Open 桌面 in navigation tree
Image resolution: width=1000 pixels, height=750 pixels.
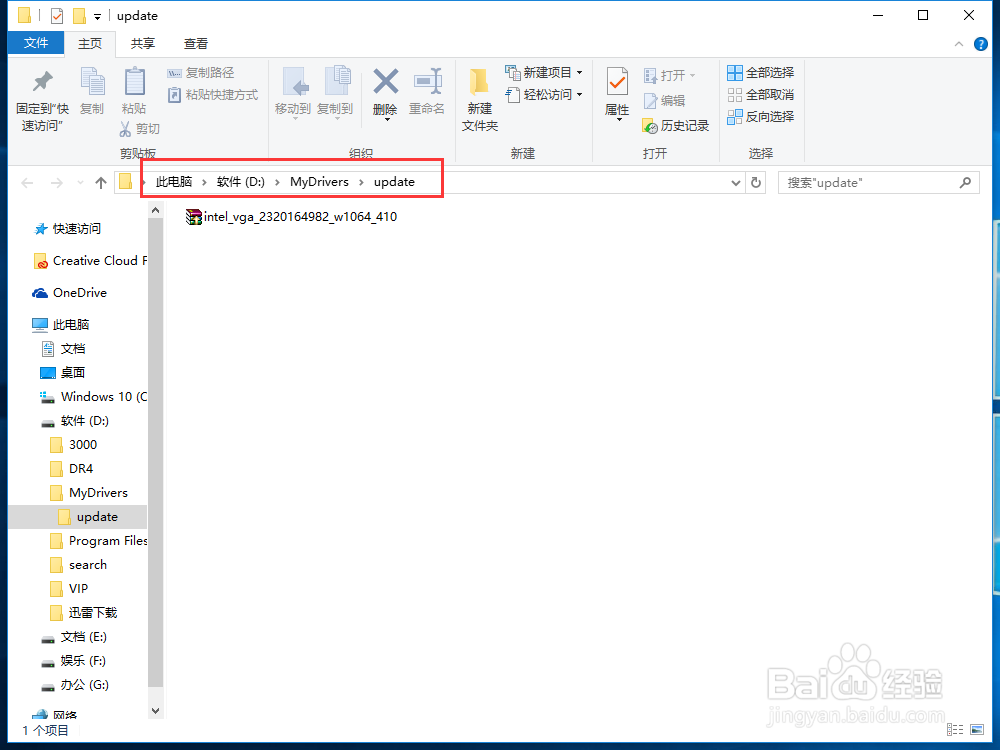coord(63,372)
